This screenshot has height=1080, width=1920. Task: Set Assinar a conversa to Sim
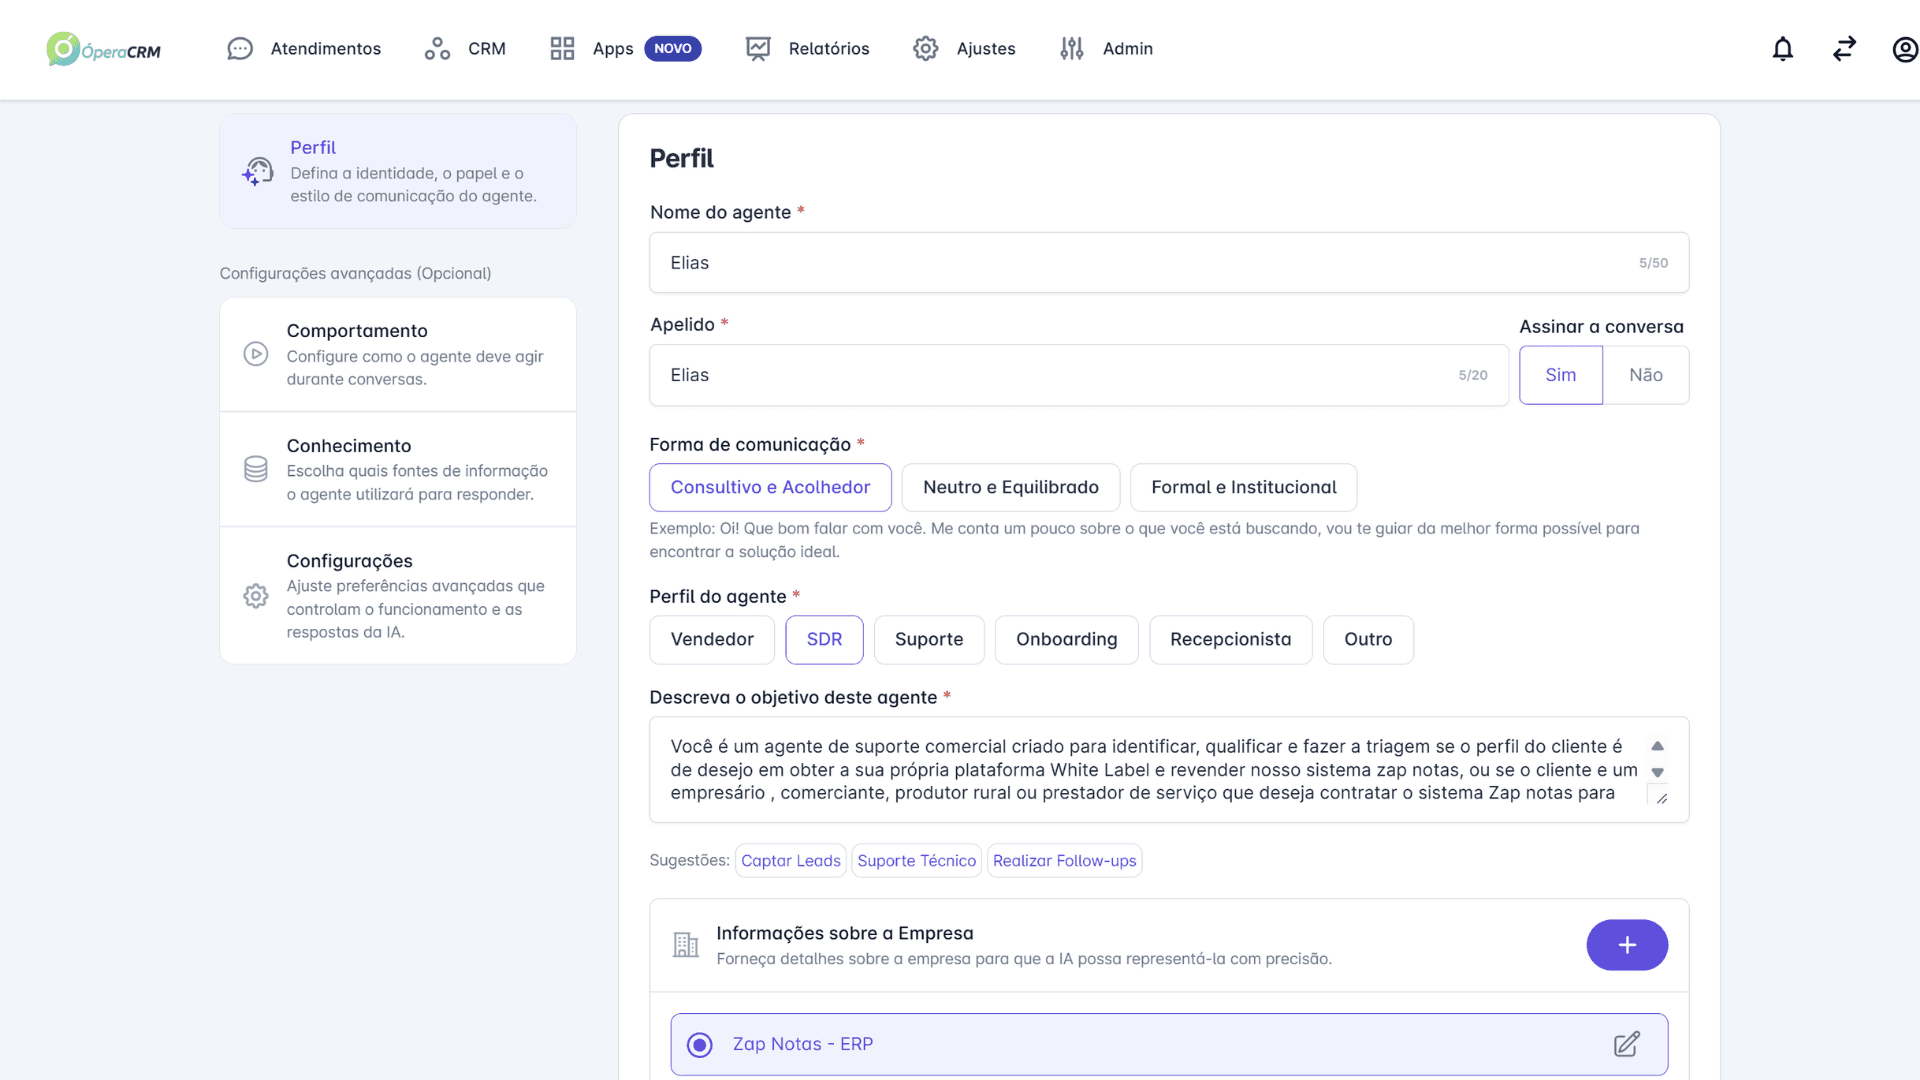tap(1561, 375)
